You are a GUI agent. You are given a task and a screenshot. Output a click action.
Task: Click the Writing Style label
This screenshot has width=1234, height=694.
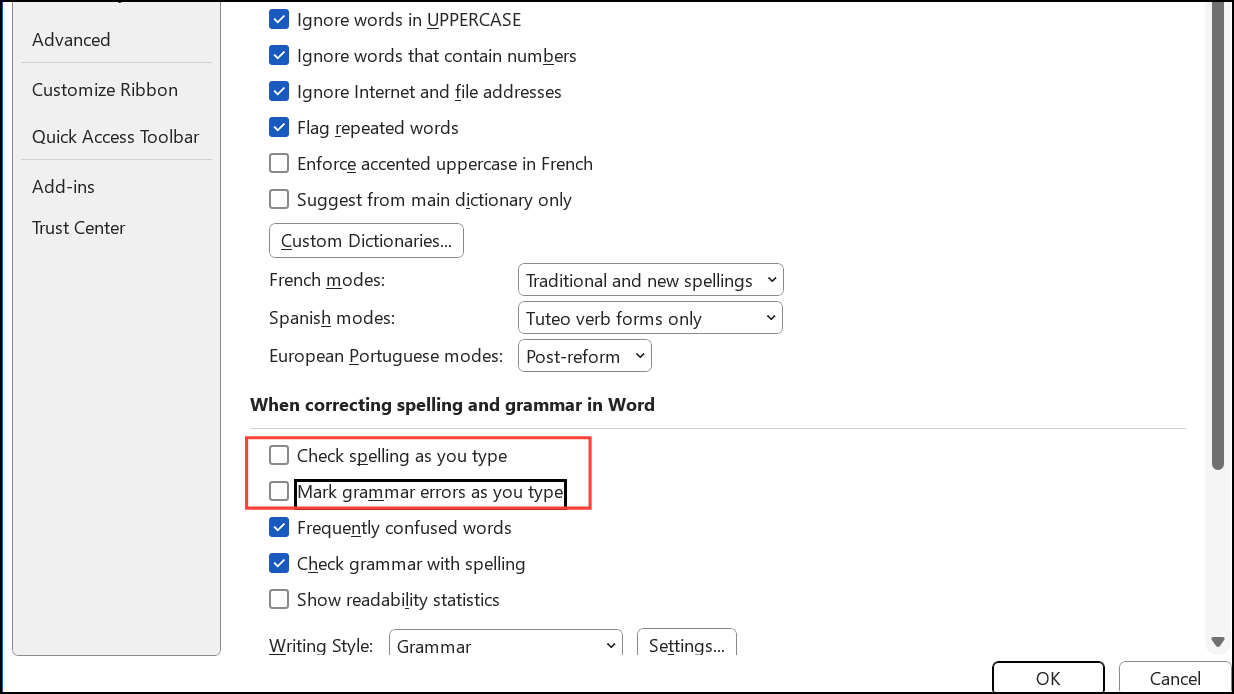(x=321, y=646)
